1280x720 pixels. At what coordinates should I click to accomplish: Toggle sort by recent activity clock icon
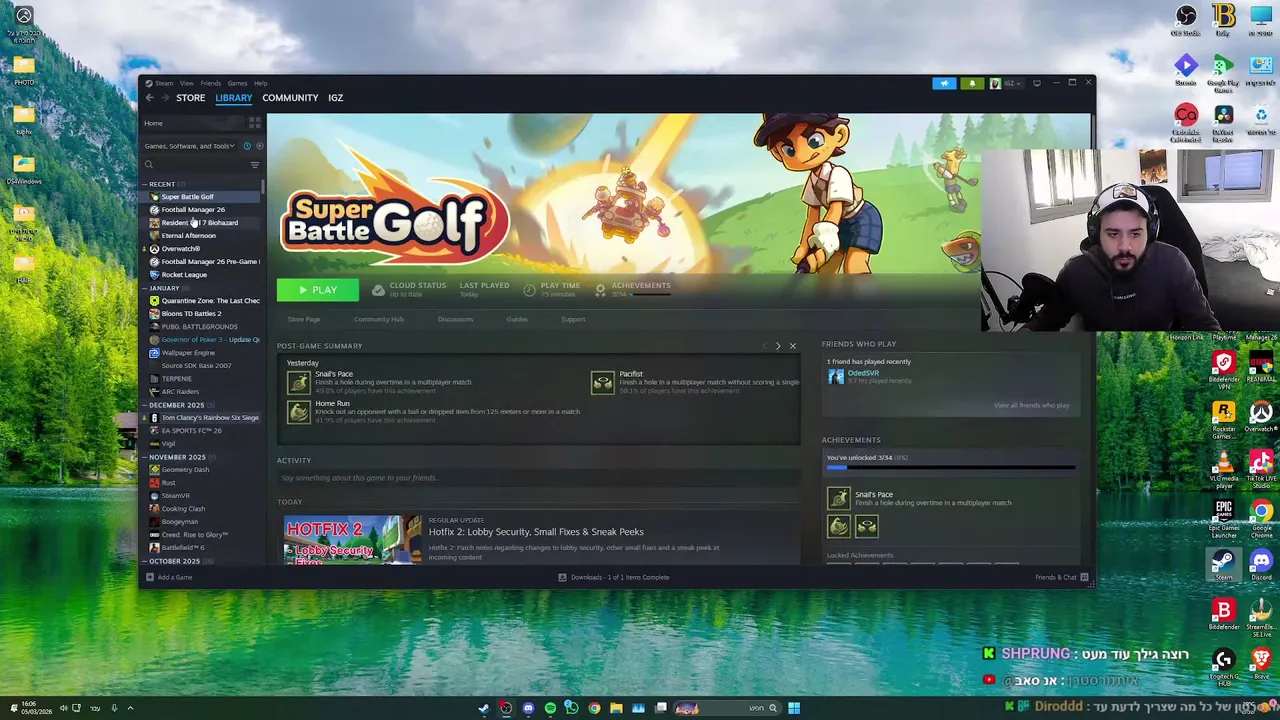click(x=247, y=146)
